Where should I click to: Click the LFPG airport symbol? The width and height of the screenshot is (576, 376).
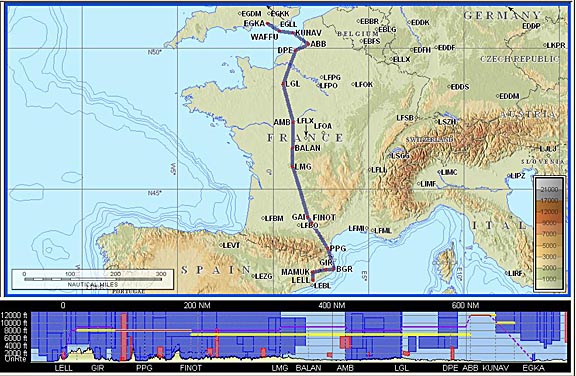pyautogui.click(x=321, y=77)
